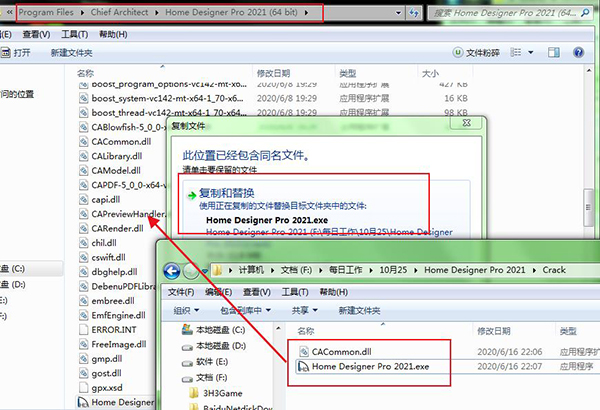Image resolution: width=600 pixels, height=410 pixels.
Task: Choose 复制和替换 option in copy dialog
Action: (x=324, y=207)
